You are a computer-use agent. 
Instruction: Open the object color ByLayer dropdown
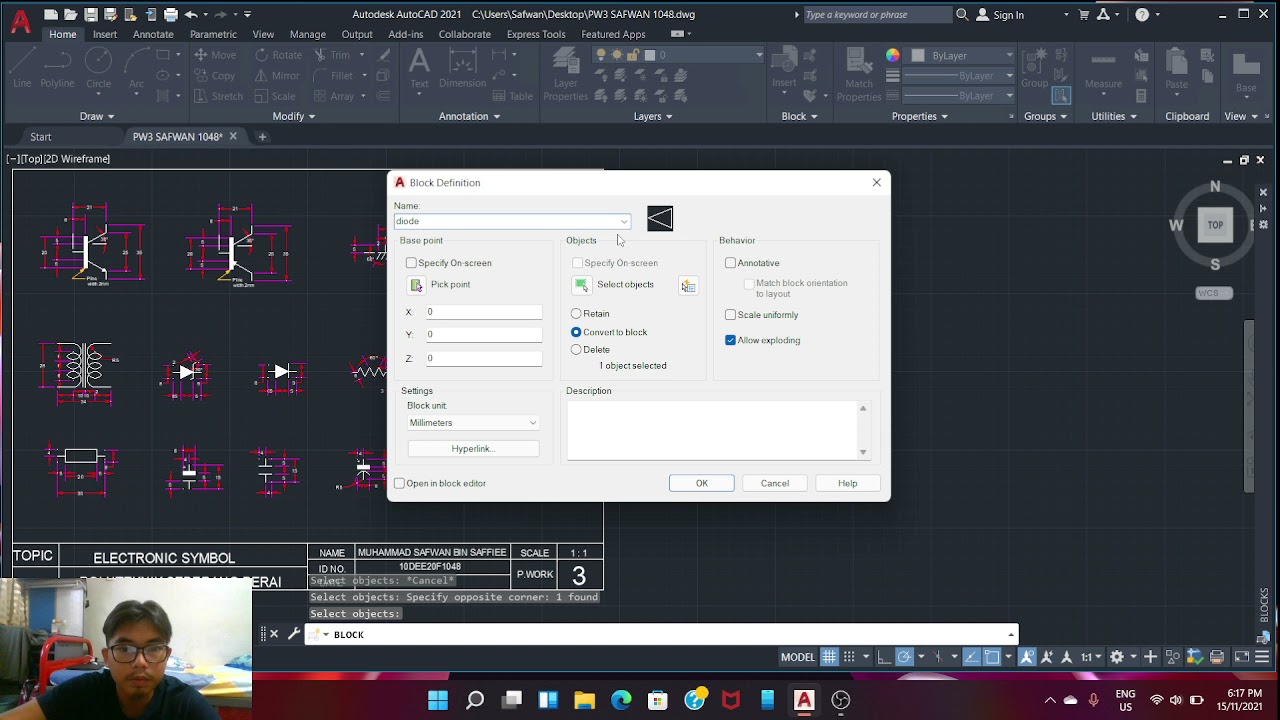point(963,56)
